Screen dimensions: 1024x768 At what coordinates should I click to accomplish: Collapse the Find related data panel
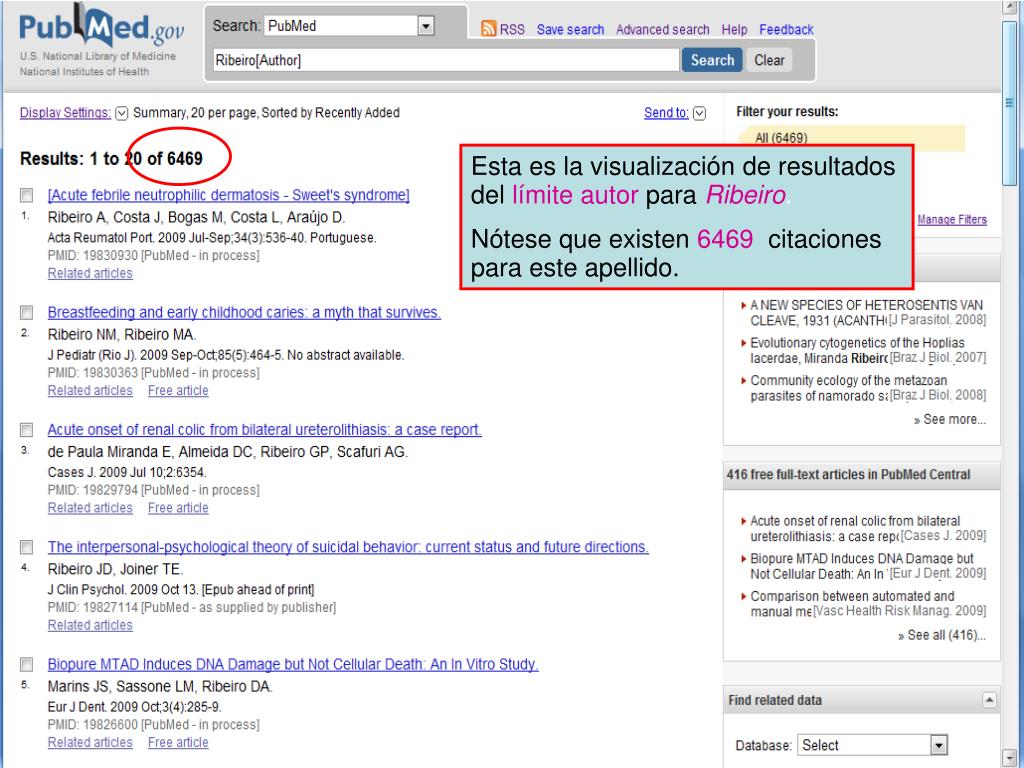coord(989,700)
